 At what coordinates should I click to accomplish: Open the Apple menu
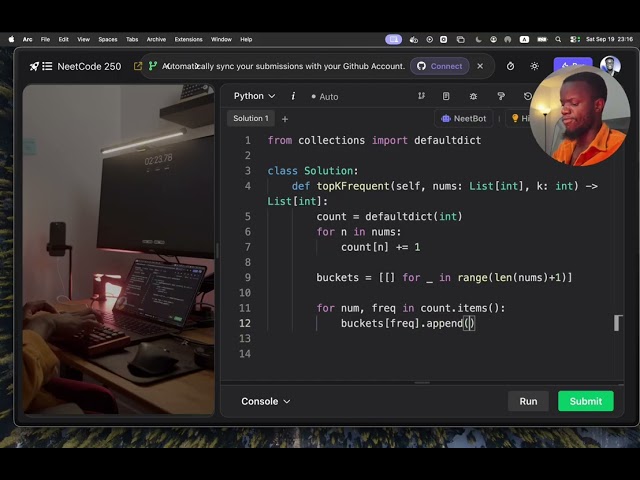point(11,40)
